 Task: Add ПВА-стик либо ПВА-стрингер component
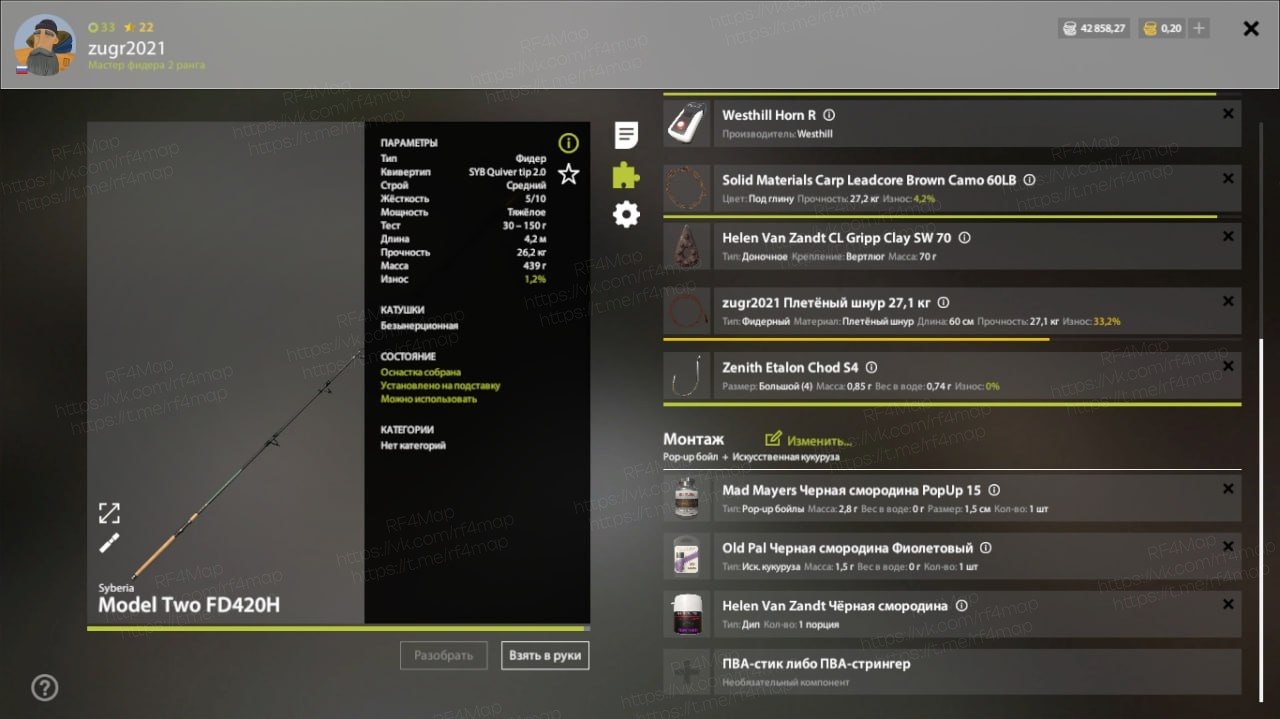coord(952,672)
